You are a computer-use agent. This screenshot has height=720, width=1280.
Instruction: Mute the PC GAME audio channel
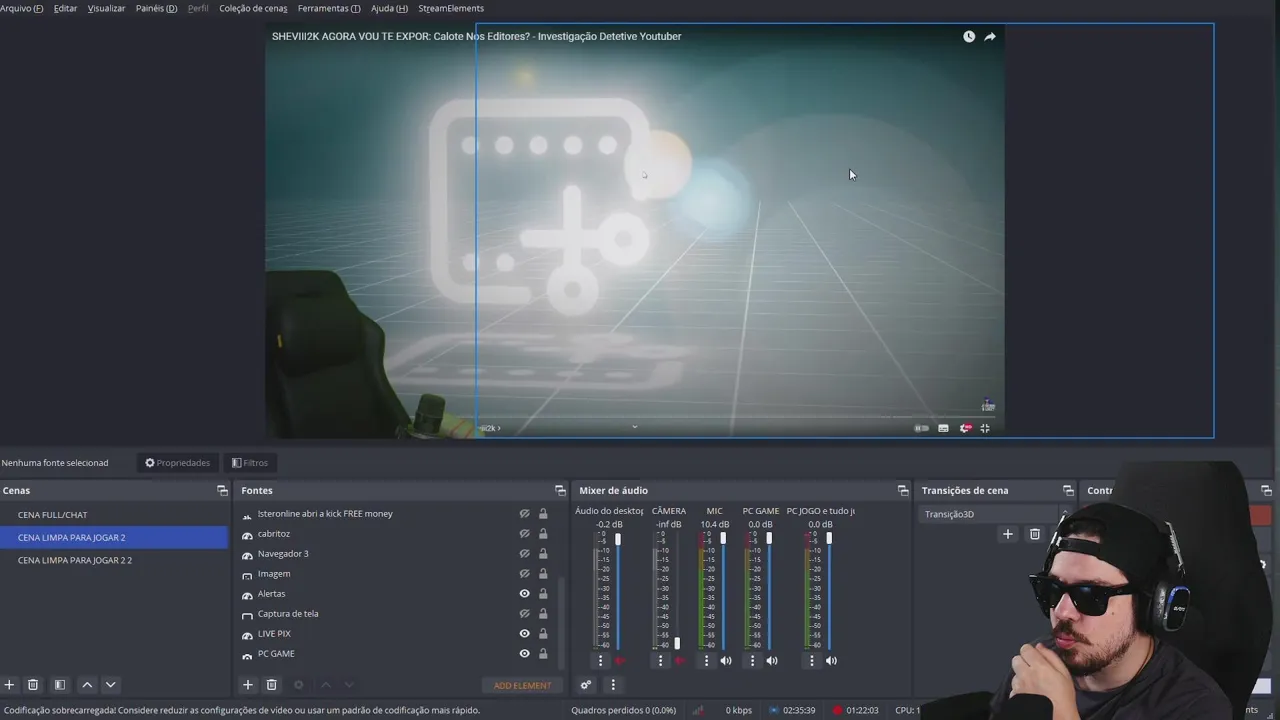772,661
